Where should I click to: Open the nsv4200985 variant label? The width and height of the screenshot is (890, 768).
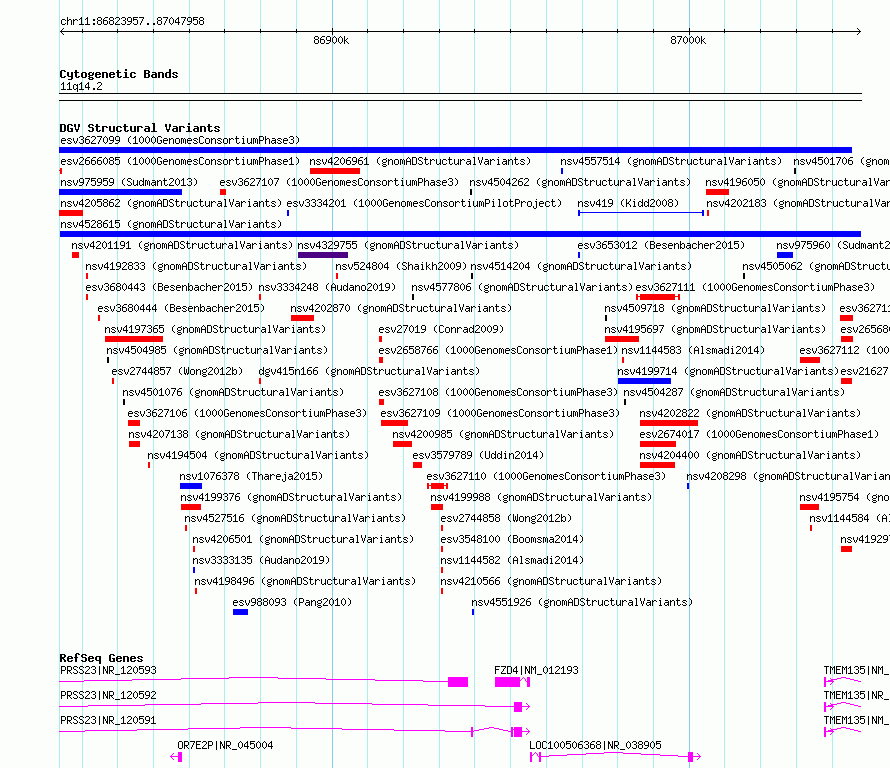pyautogui.click(x=503, y=434)
